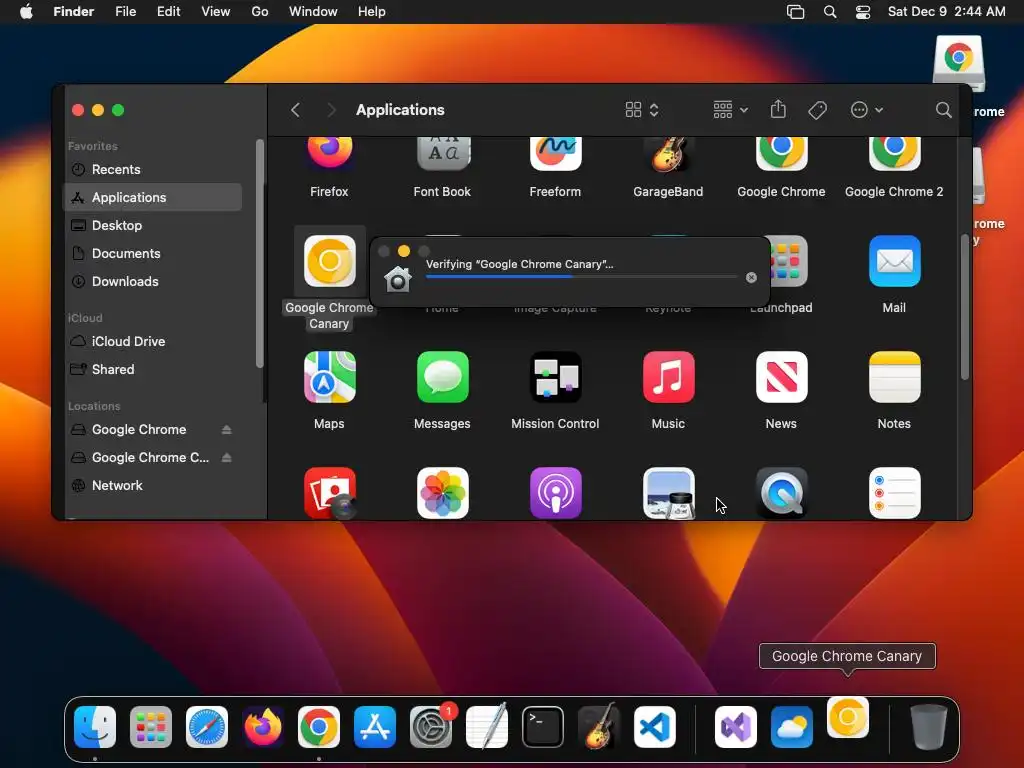Eject the Google Chrome C... volume

coord(227,458)
